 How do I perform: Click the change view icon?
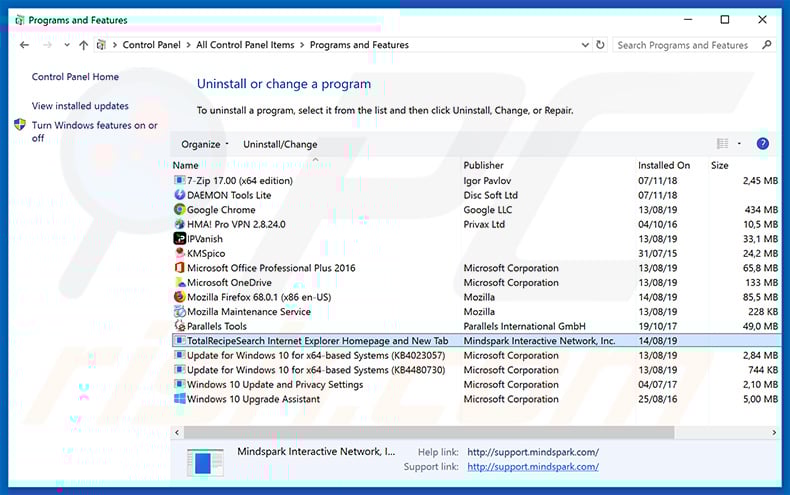(722, 144)
